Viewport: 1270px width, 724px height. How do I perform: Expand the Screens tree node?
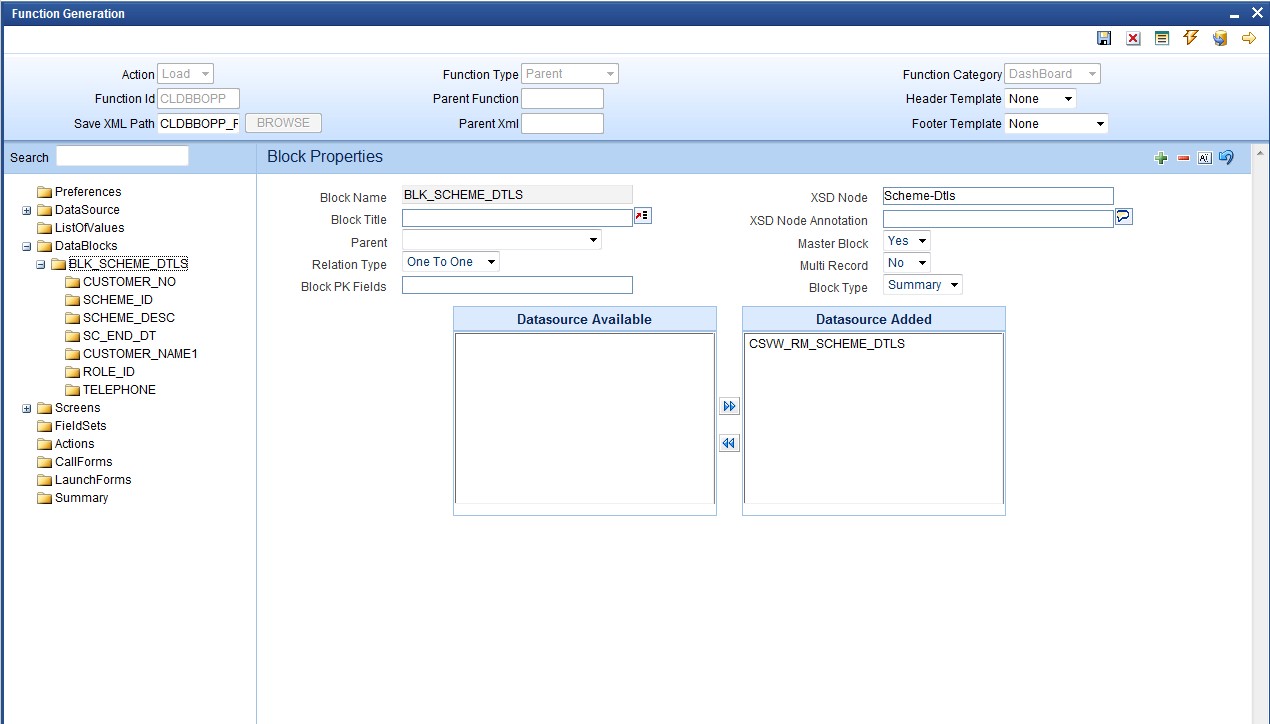pyautogui.click(x=27, y=408)
